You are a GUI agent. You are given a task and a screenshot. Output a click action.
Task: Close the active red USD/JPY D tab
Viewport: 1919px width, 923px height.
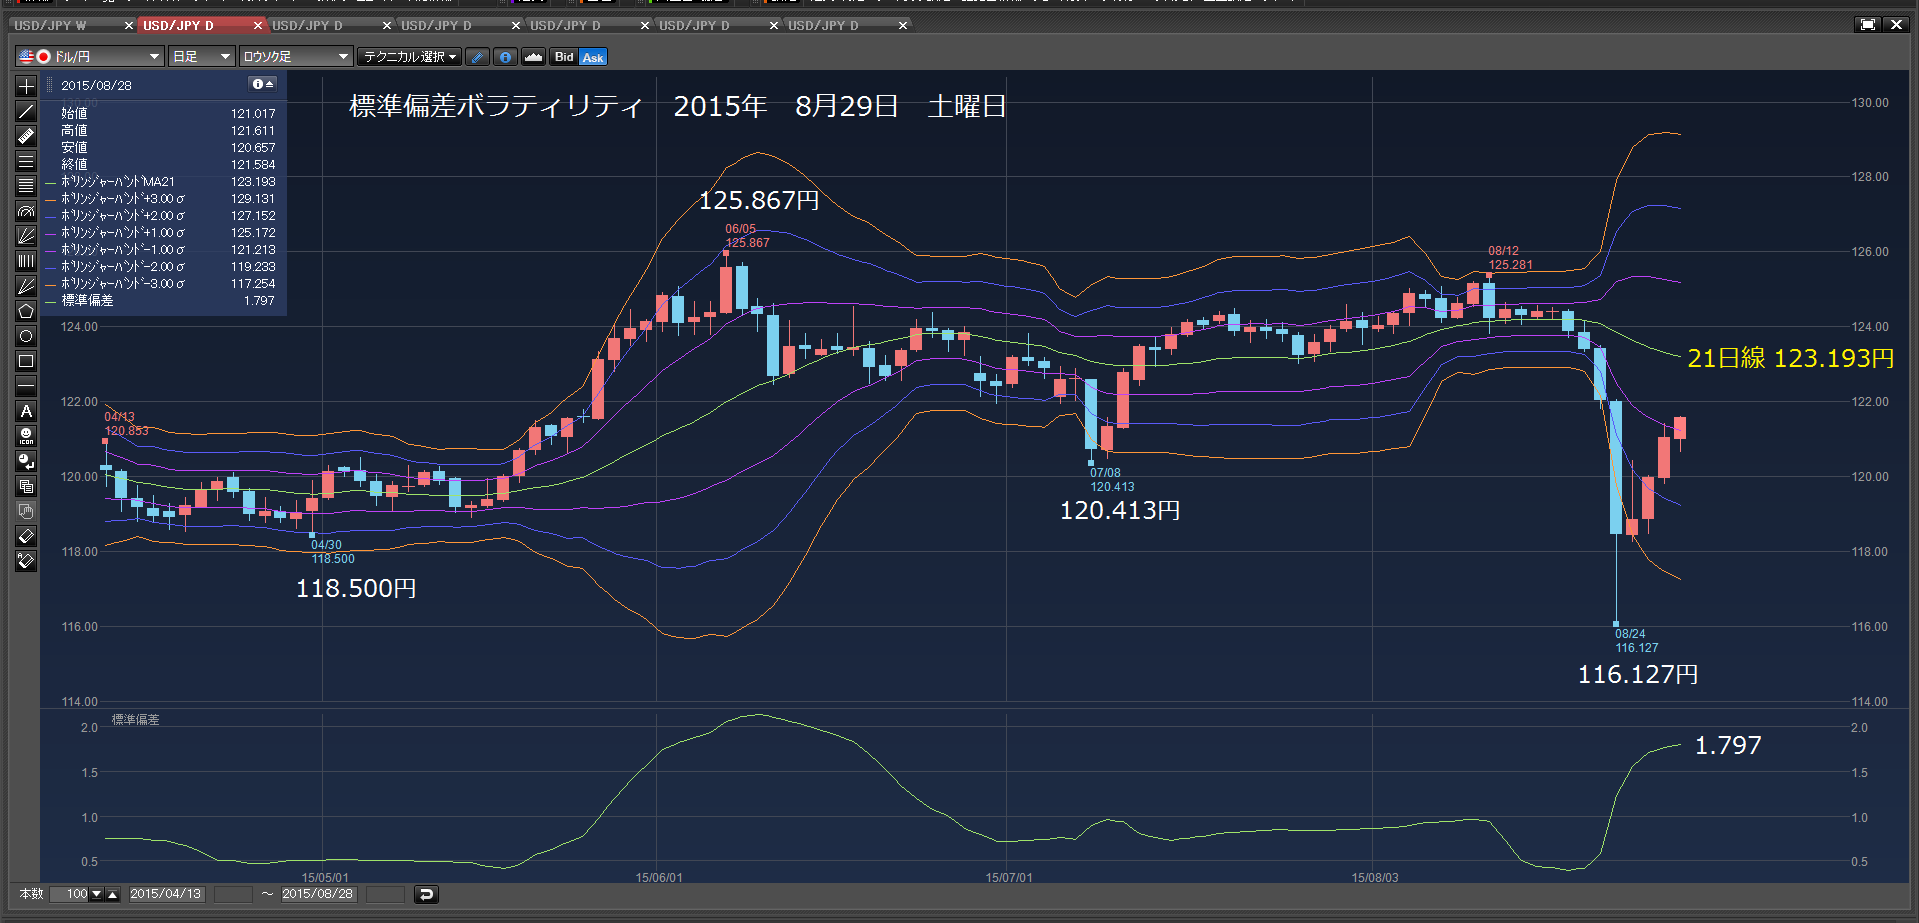(258, 25)
